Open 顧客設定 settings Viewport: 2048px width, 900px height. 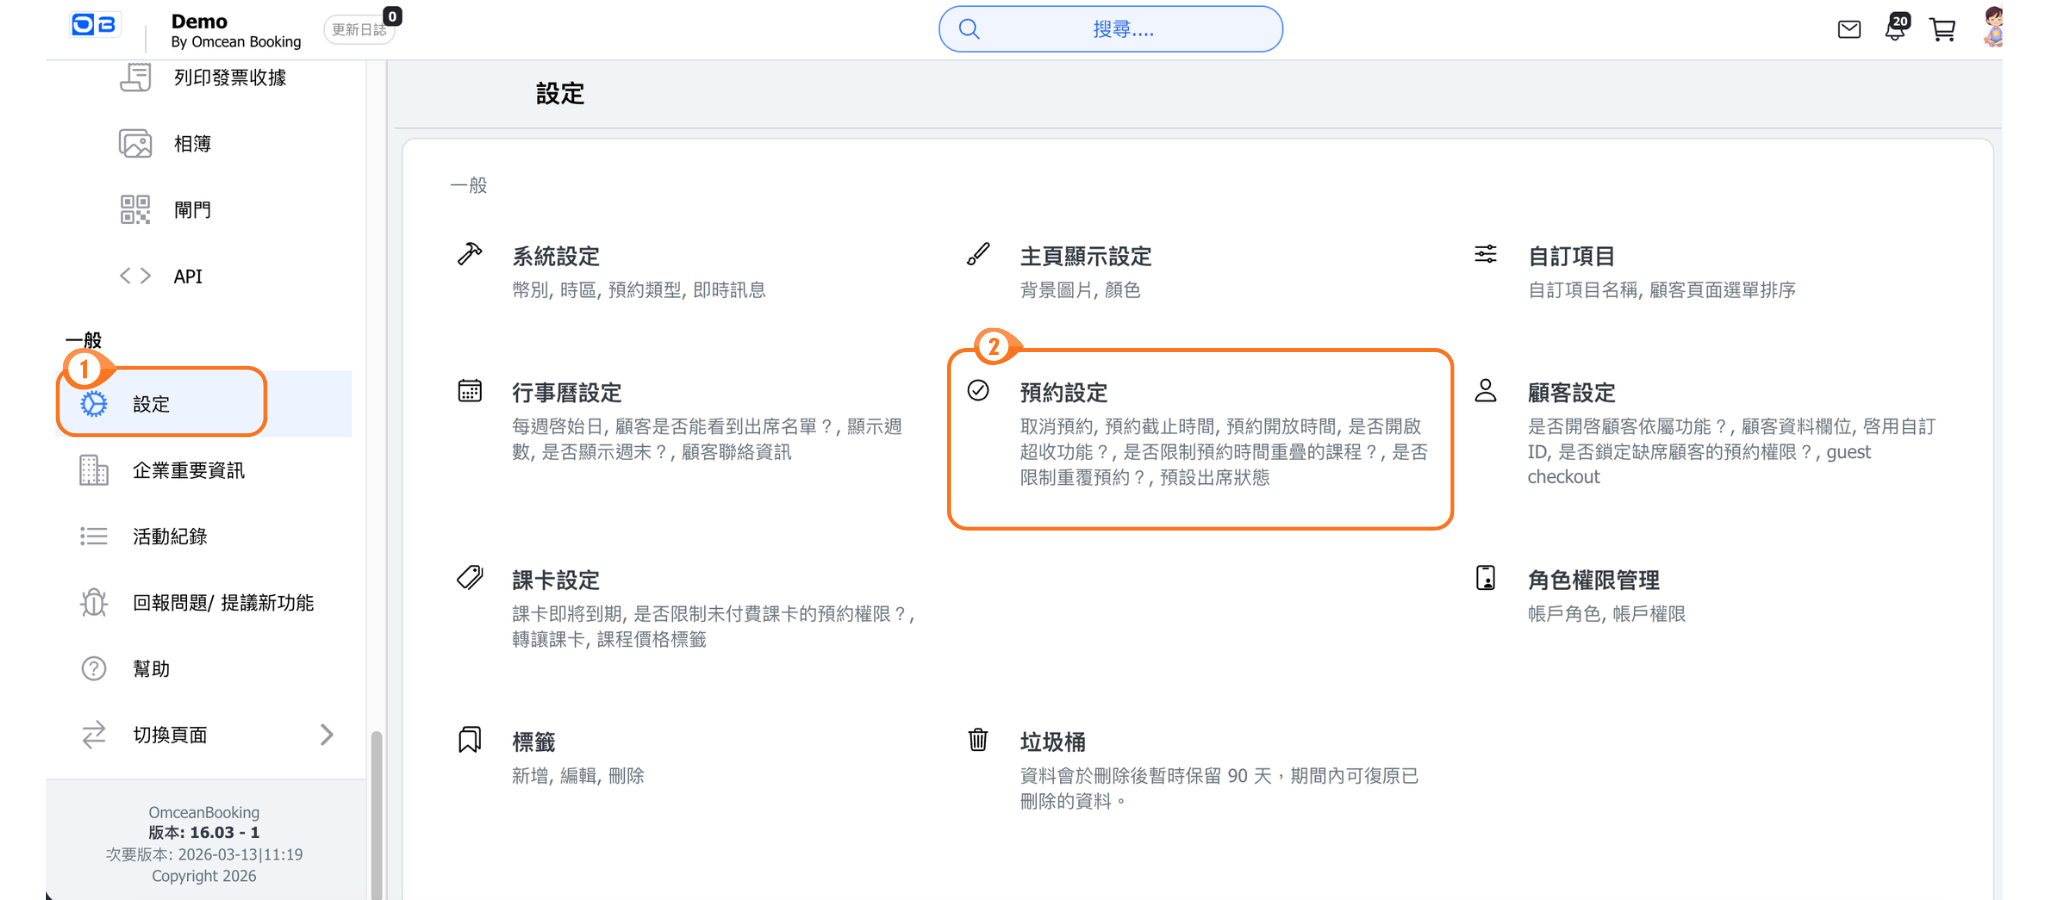click(x=1571, y=393)
